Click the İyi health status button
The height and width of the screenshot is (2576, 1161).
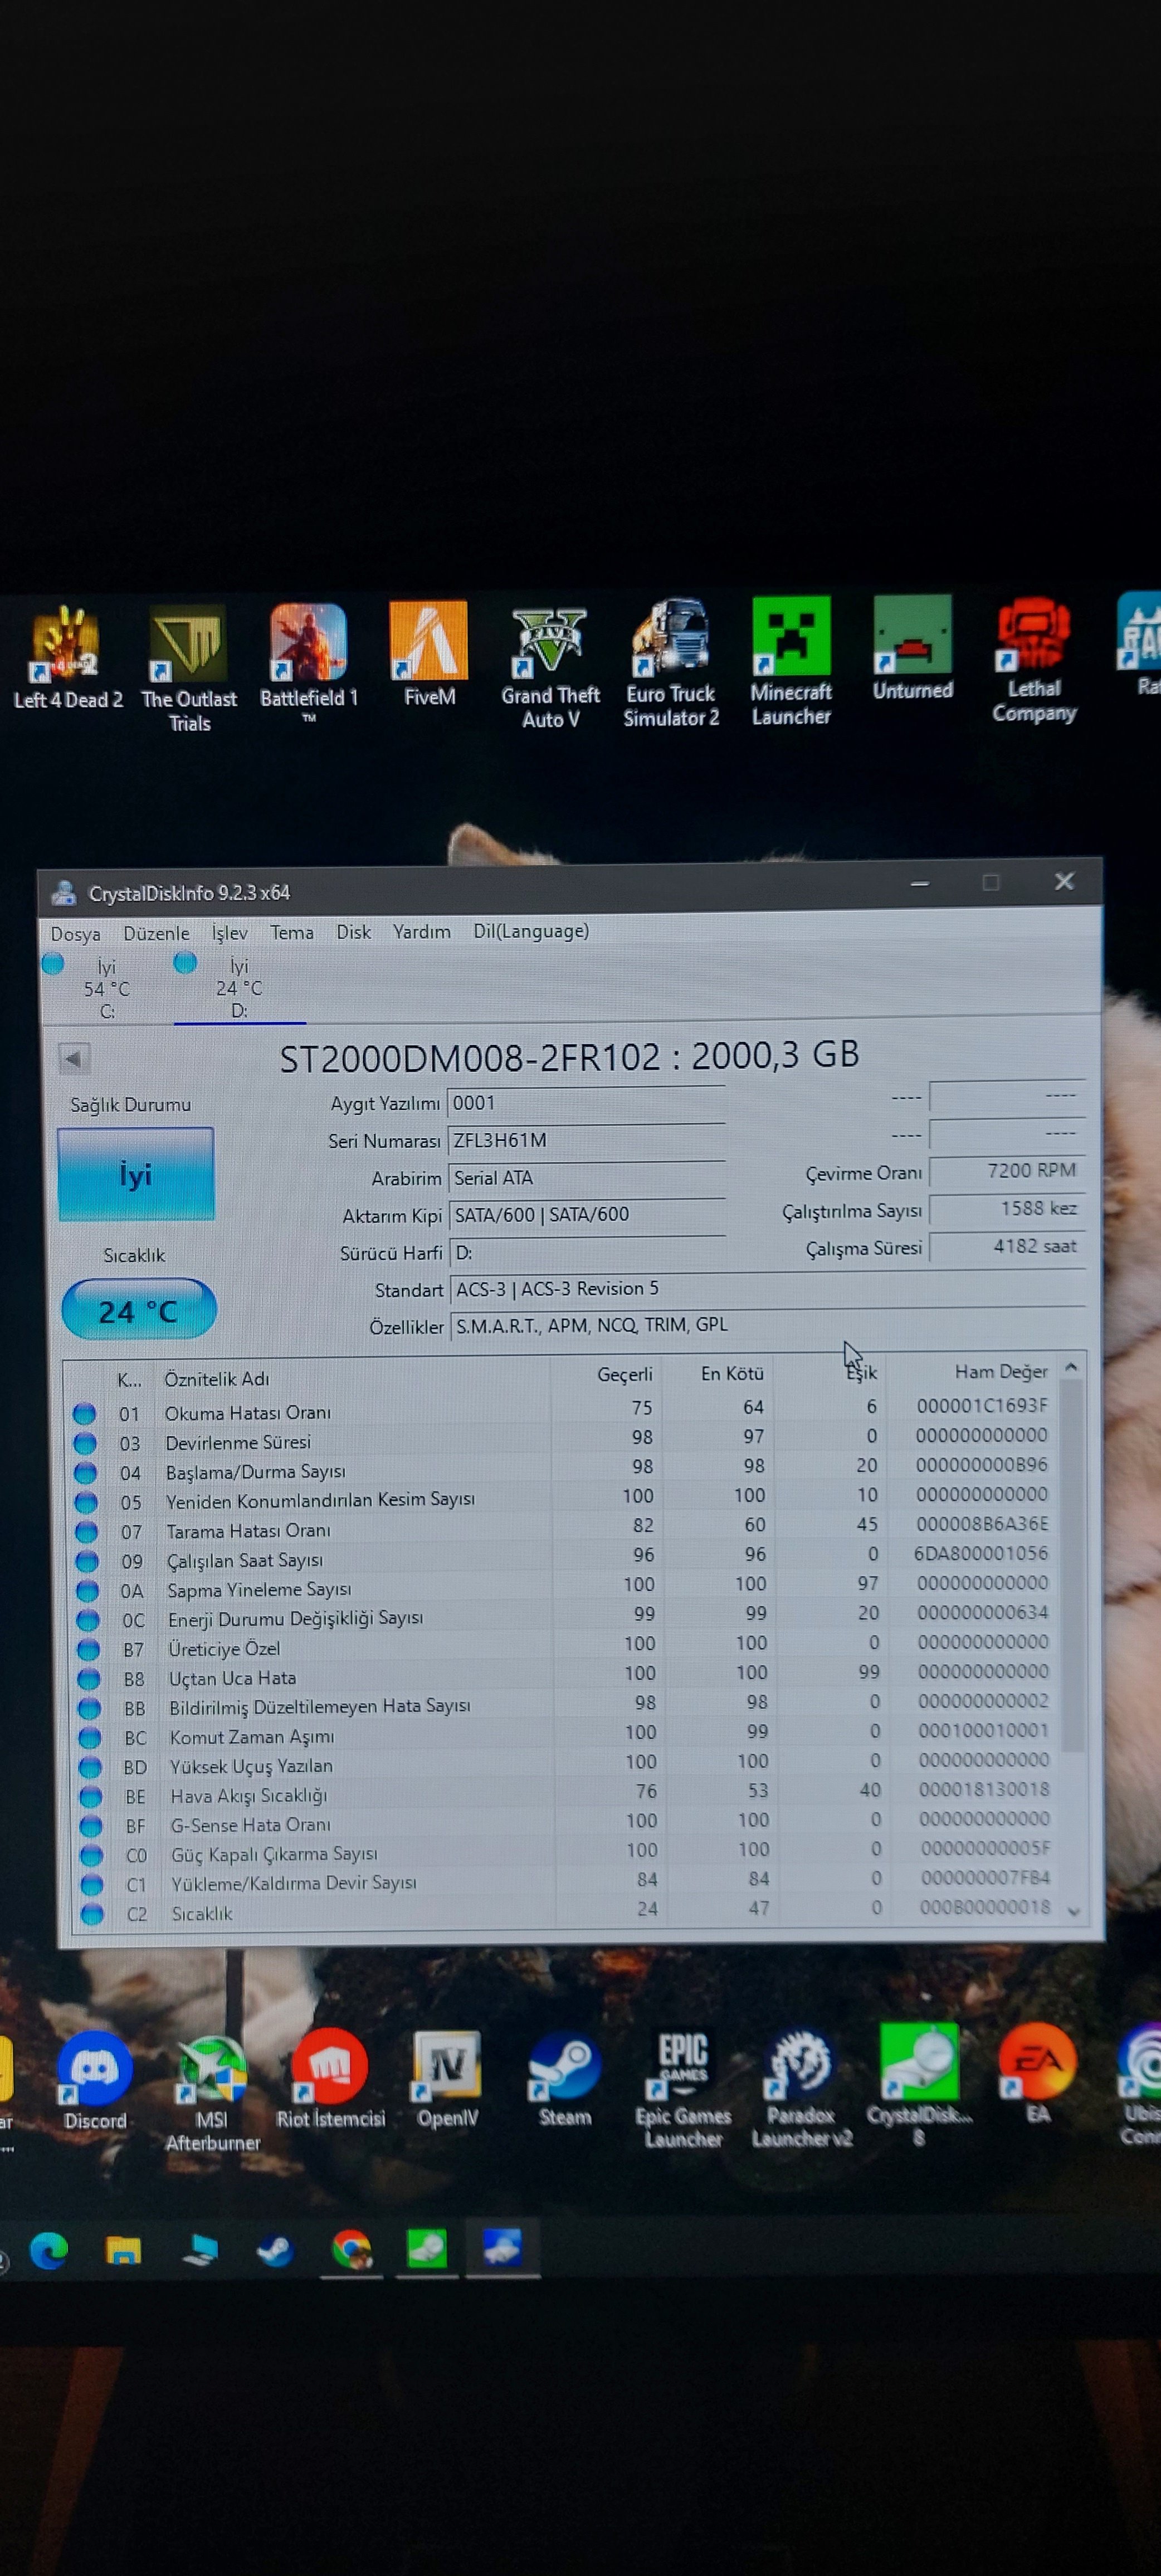pyautogui.click(x=136, y=1174)
